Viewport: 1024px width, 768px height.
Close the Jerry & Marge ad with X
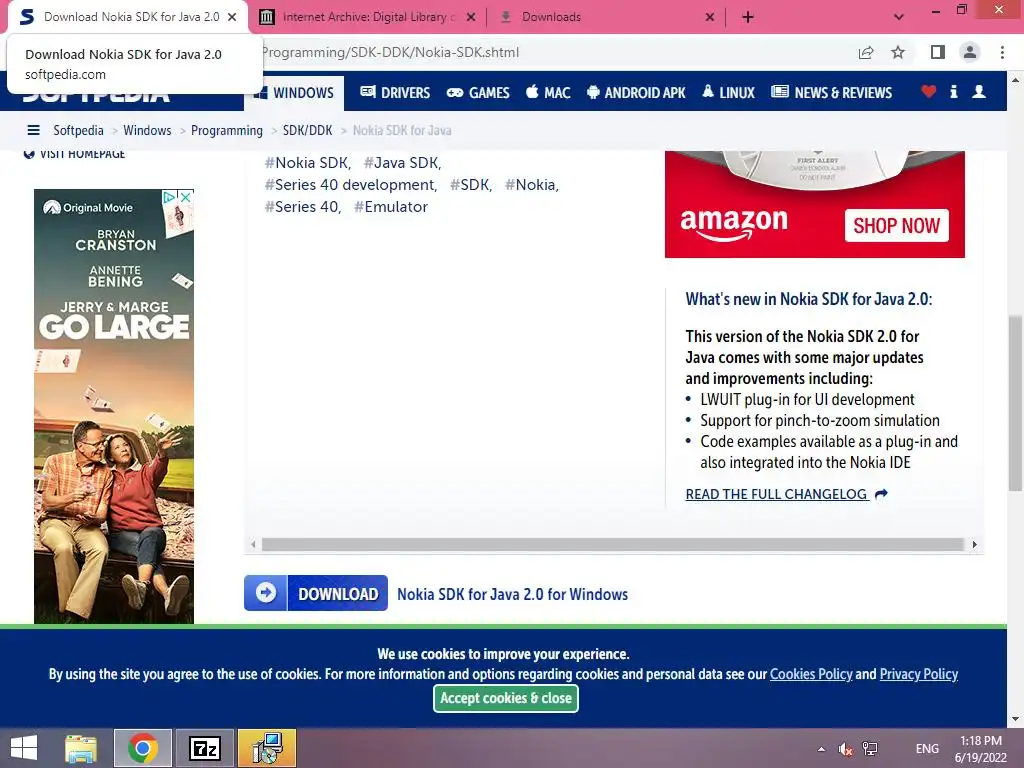pos(186,197)
